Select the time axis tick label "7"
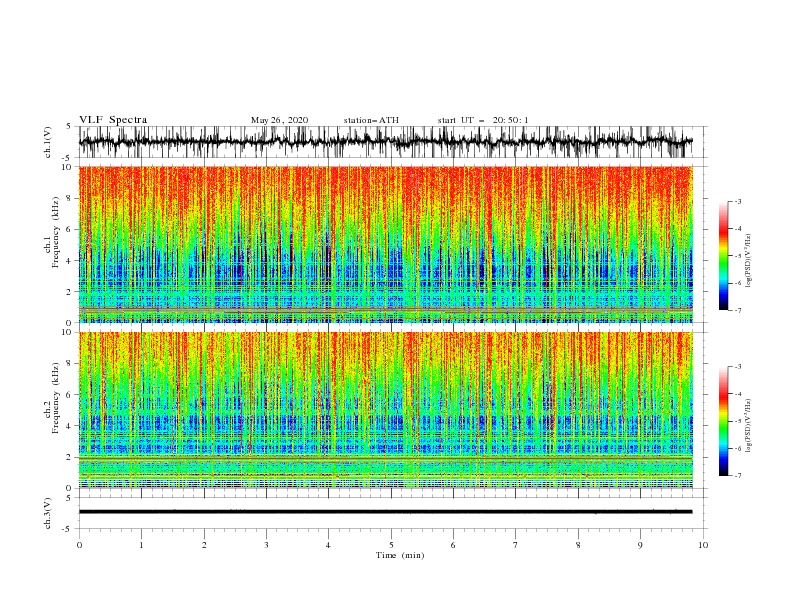 (x=516, y=545)
